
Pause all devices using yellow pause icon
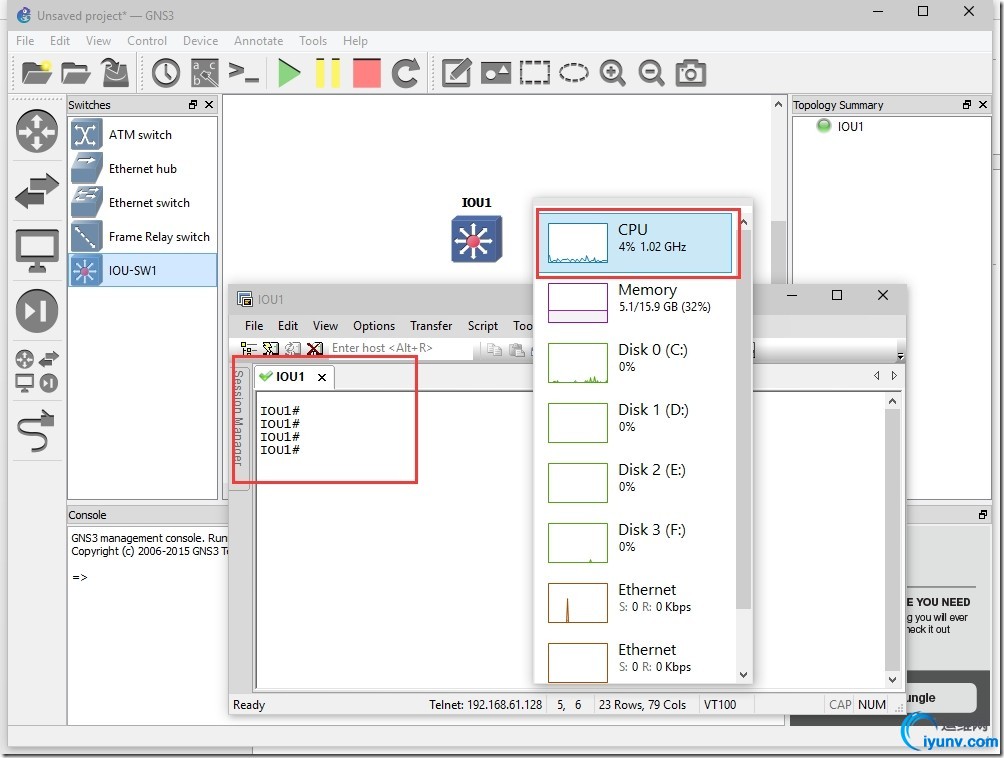pos(328,73)
